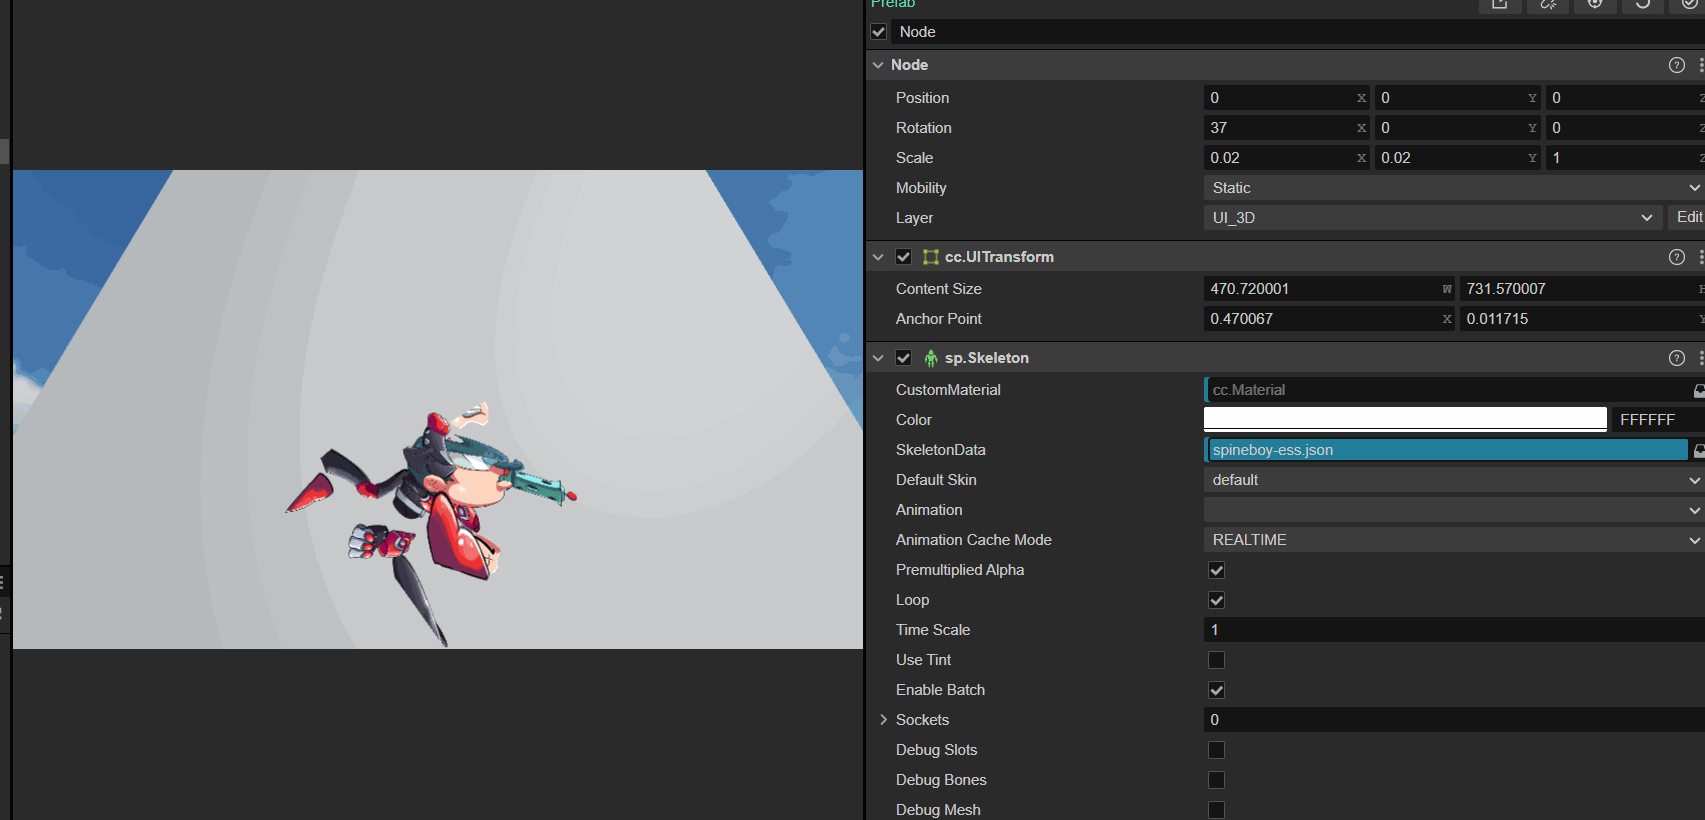Screen dimensions: 1705x820
Task: Open the Animation Cache Mode dropdown
Action: click(x=1454, y=540)
